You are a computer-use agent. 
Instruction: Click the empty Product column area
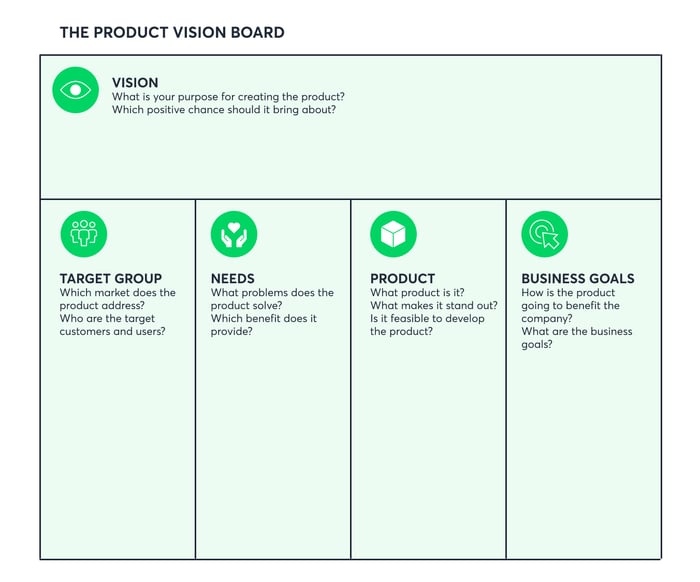428,446
